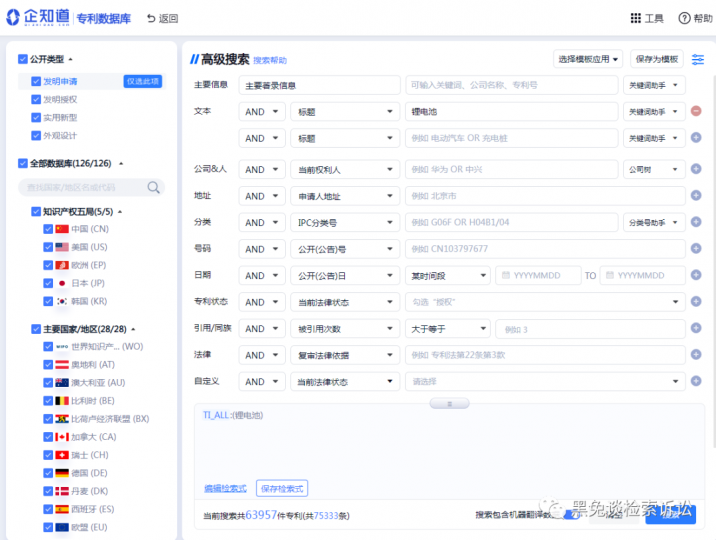The image size is (716, 540).
Task: Open the 复审法律依据 field dropdown
Action: (x=345, y=355)
